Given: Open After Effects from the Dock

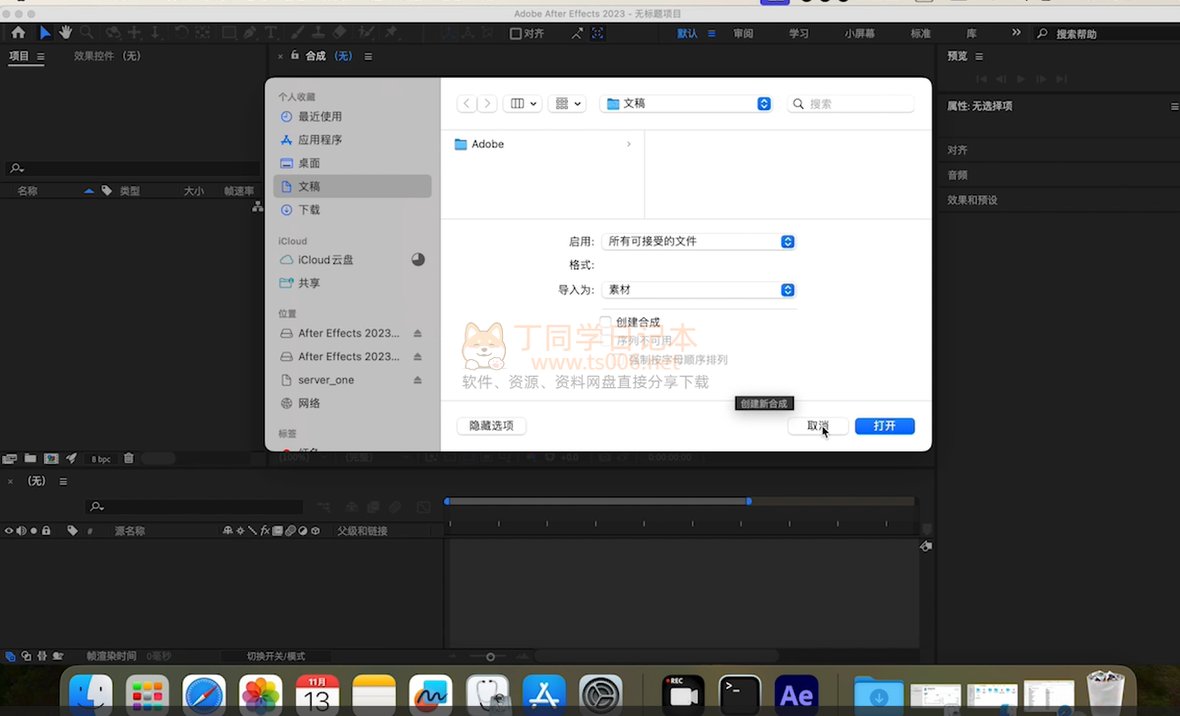Looking at the screenshot, I should (796, 696).
